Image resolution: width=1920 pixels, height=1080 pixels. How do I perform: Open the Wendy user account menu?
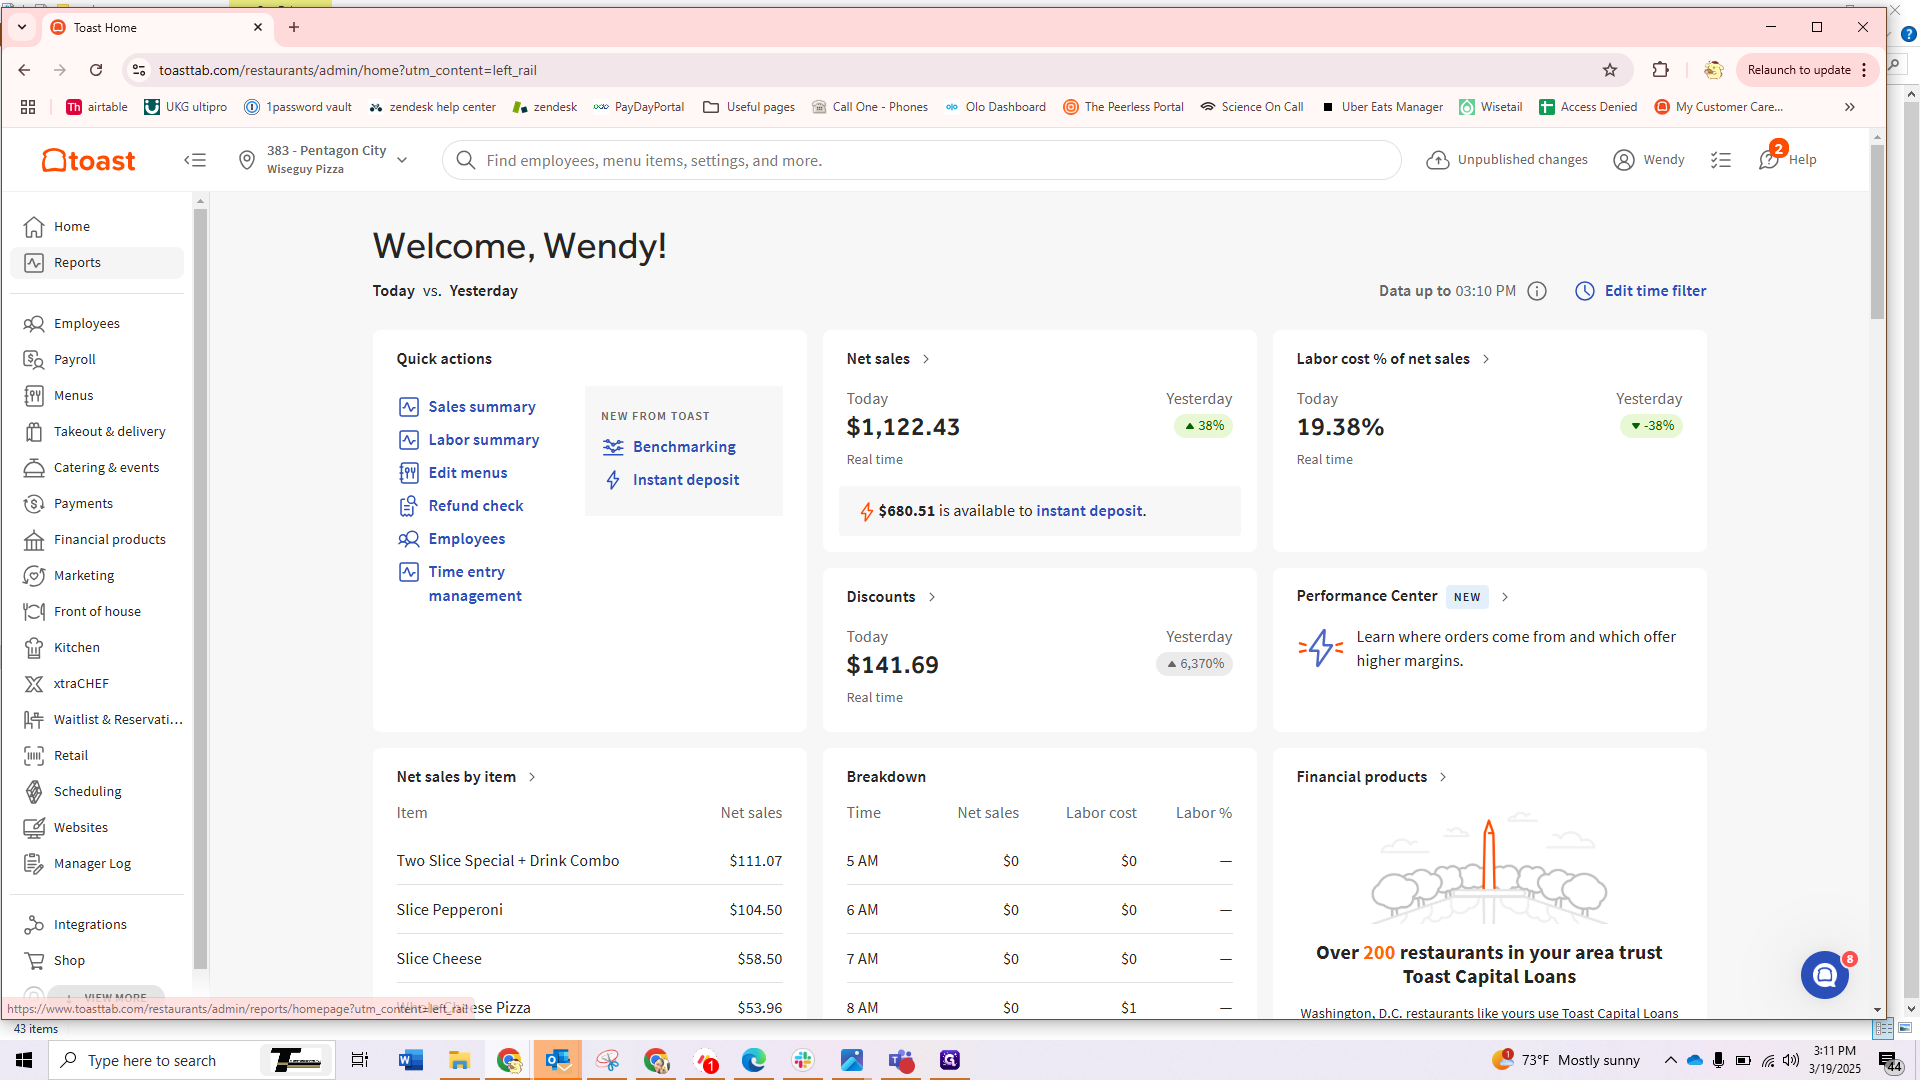[x=1648, y=160]
